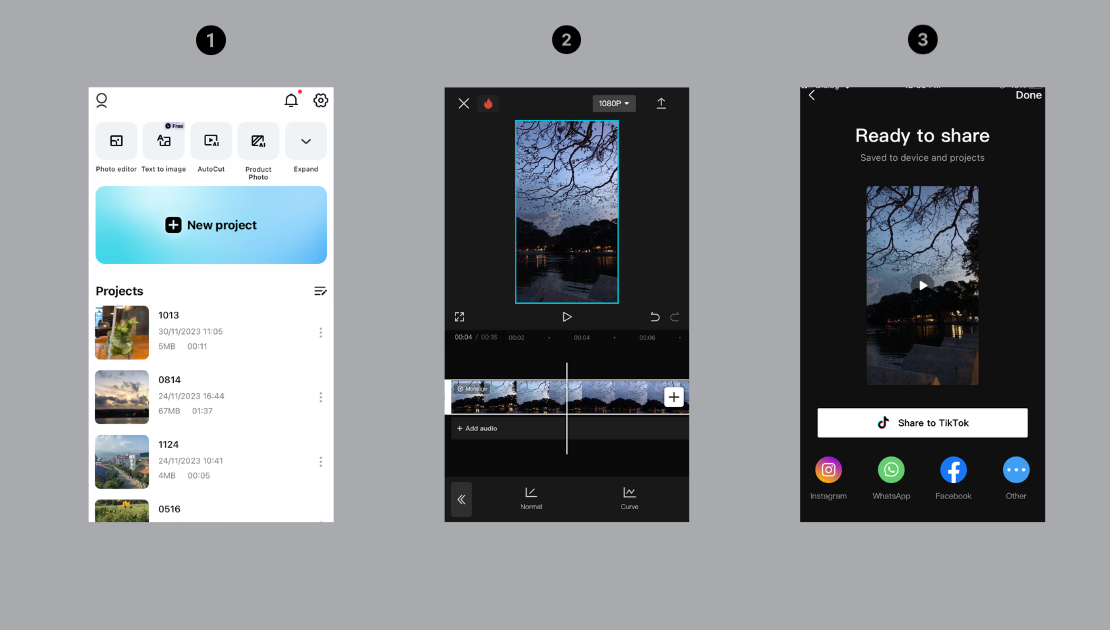Click the Projects section heading

click(119, 291)
